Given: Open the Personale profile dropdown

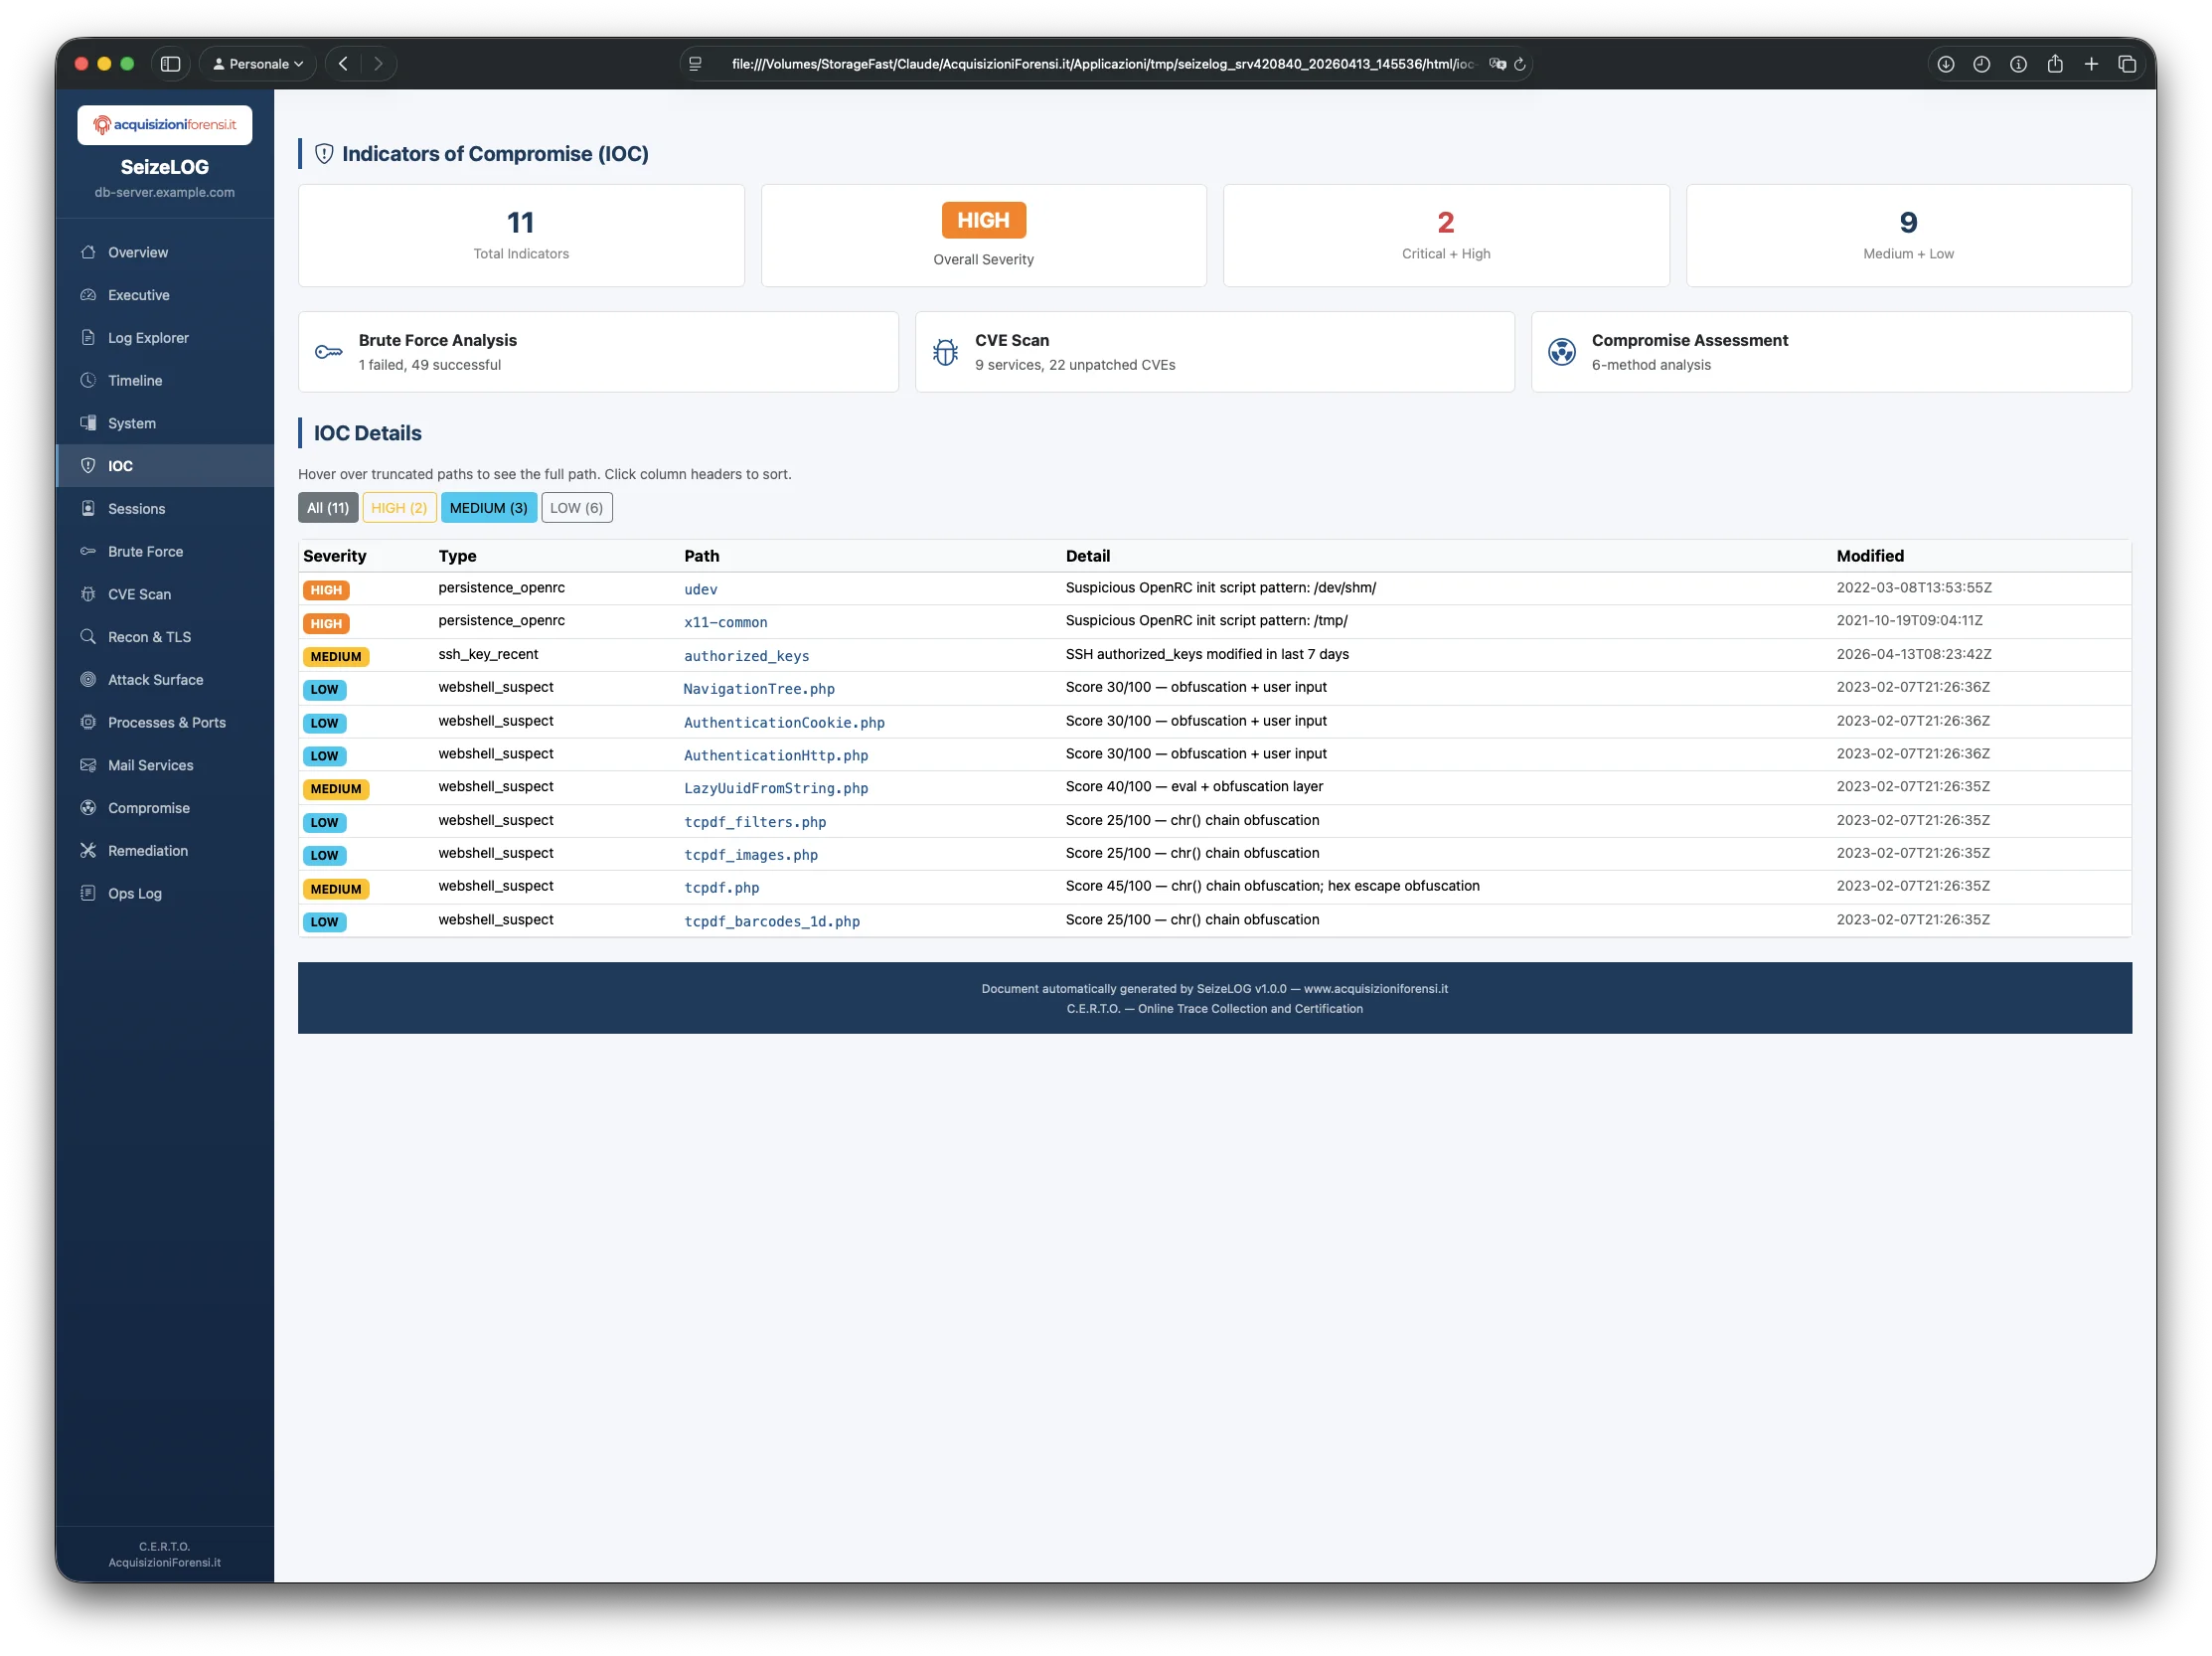Looking at the screenshot, I should 258,64.
